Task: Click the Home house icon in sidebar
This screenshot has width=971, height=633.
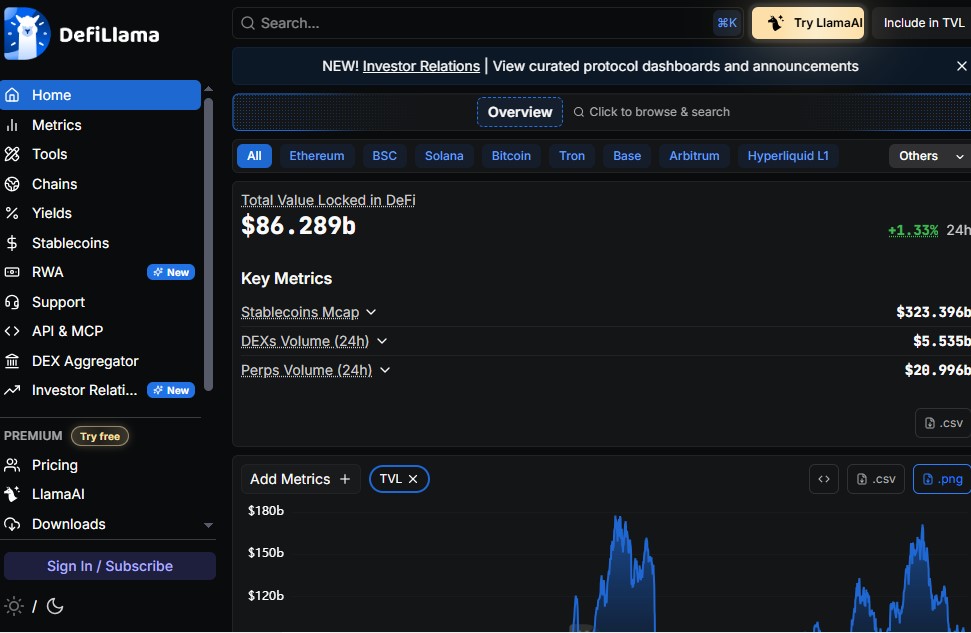Action: pyautogui.click(x=12, y=95)
